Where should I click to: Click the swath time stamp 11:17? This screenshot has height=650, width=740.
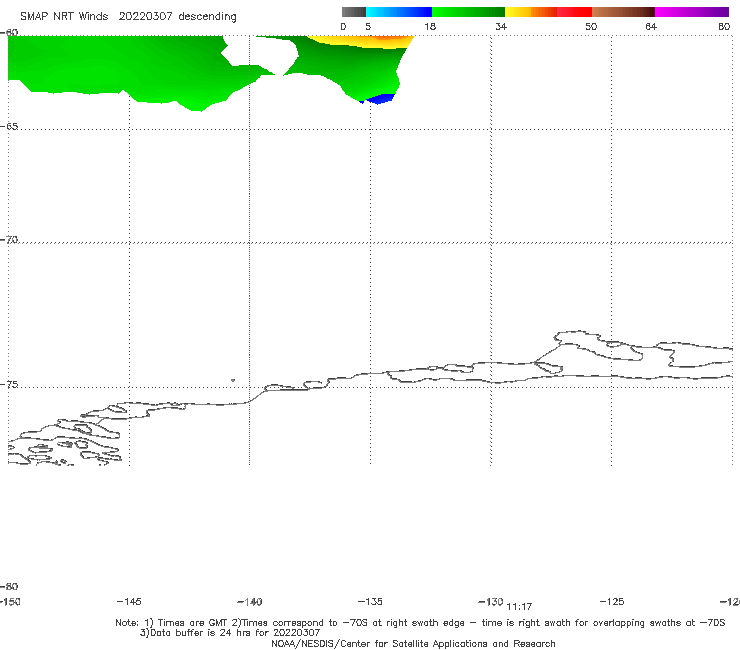pyautogui.click(x=519, y=607)
